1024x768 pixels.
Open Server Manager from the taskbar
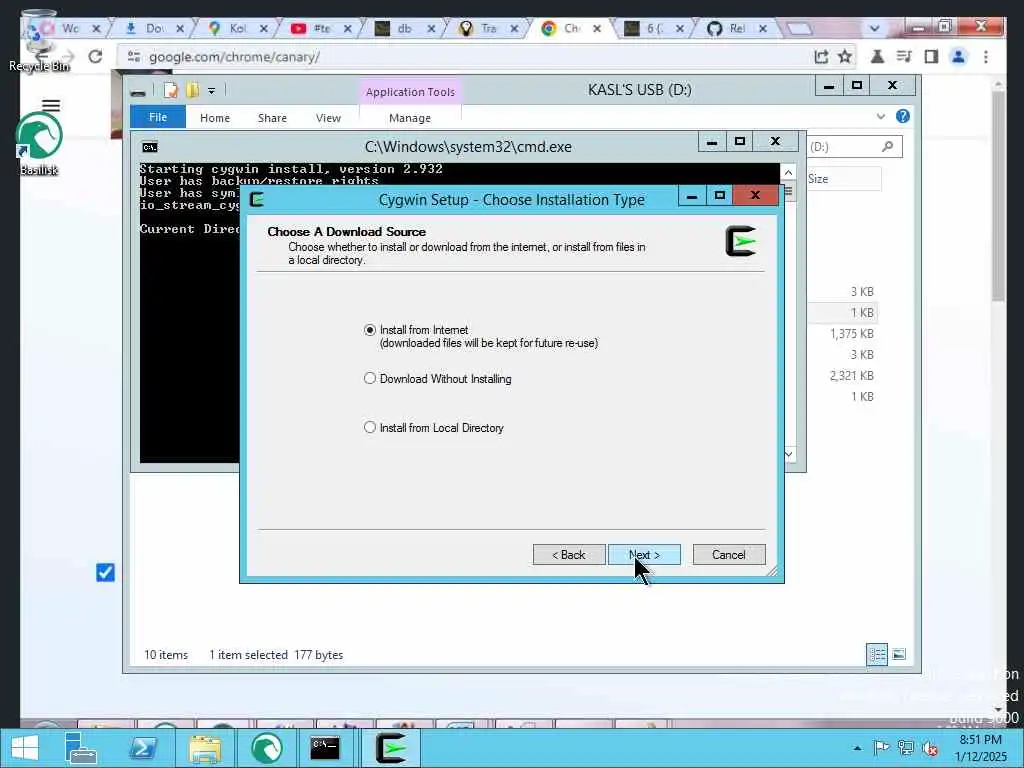pos(80,748)
